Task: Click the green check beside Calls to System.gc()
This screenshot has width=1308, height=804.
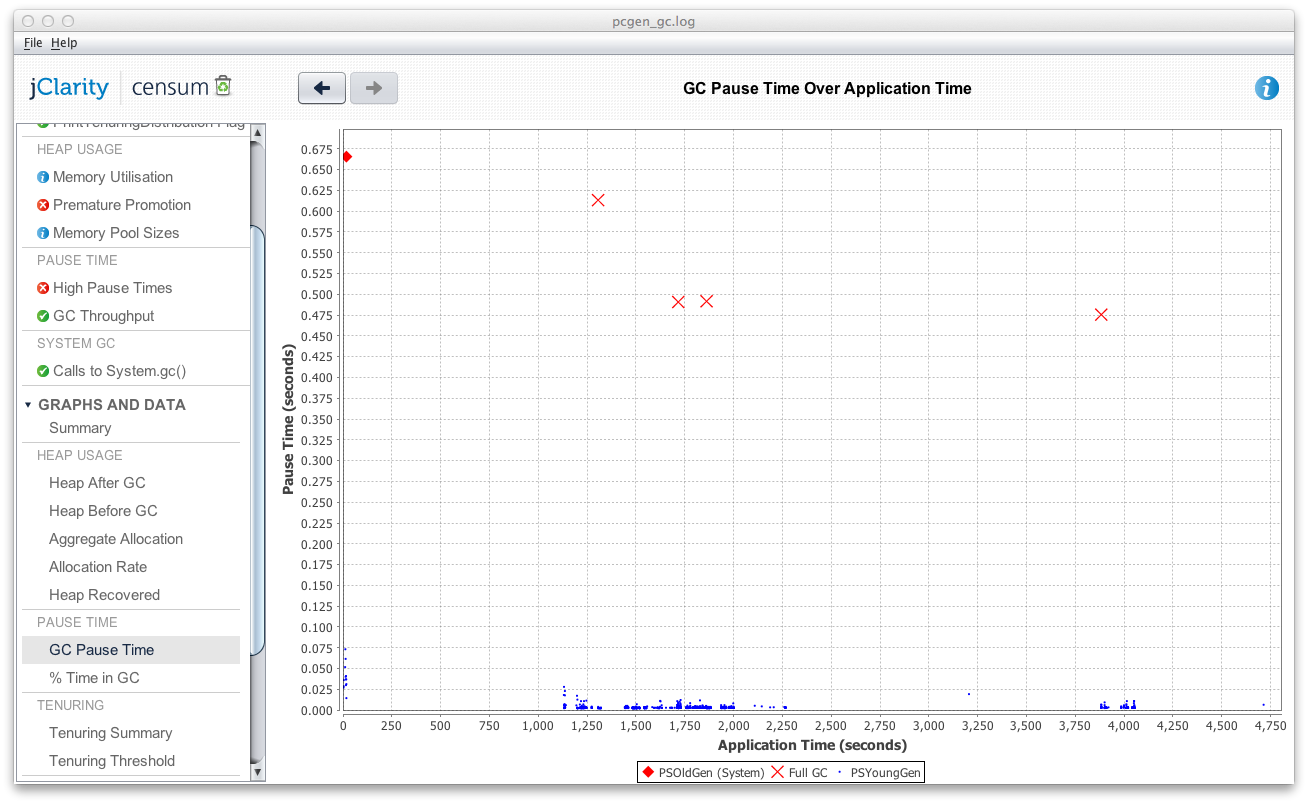Action: pos(43,371)
